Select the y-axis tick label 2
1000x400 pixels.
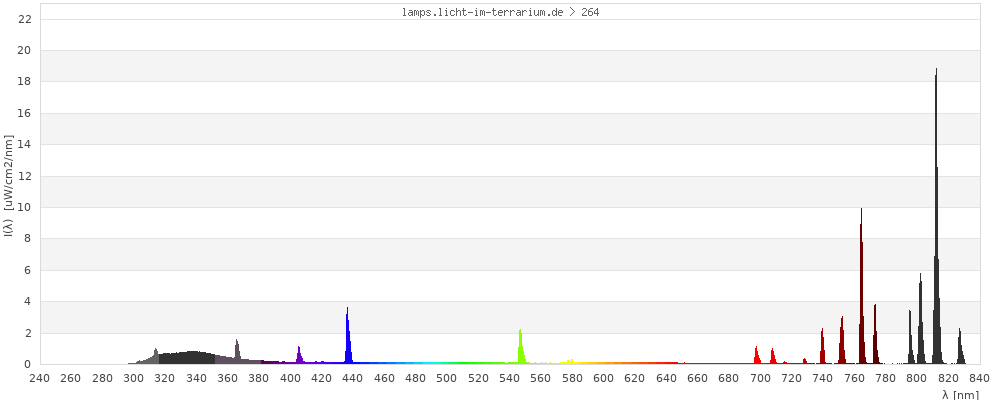coord(28,333)
